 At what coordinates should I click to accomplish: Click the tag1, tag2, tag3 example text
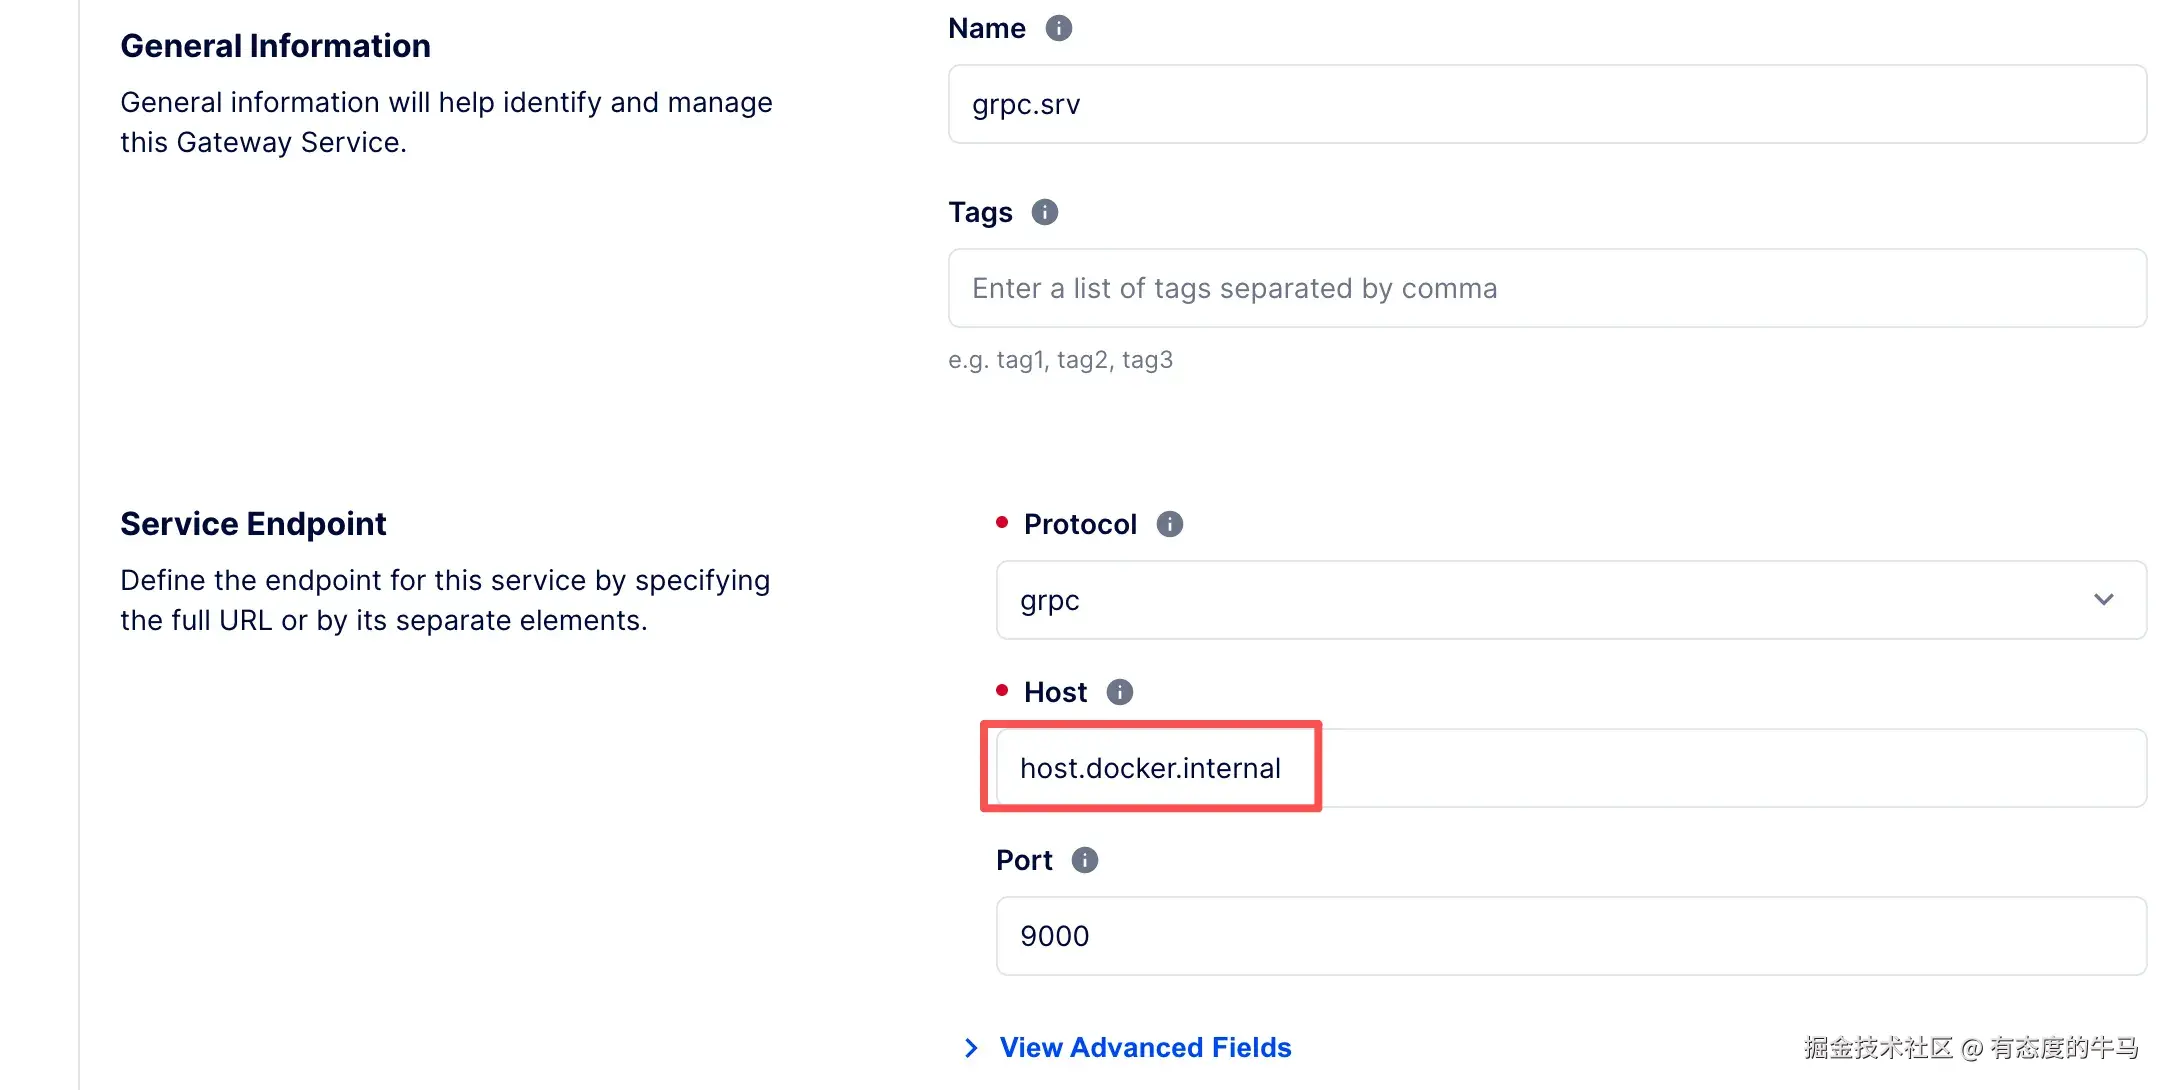[x=1060, y=360]
